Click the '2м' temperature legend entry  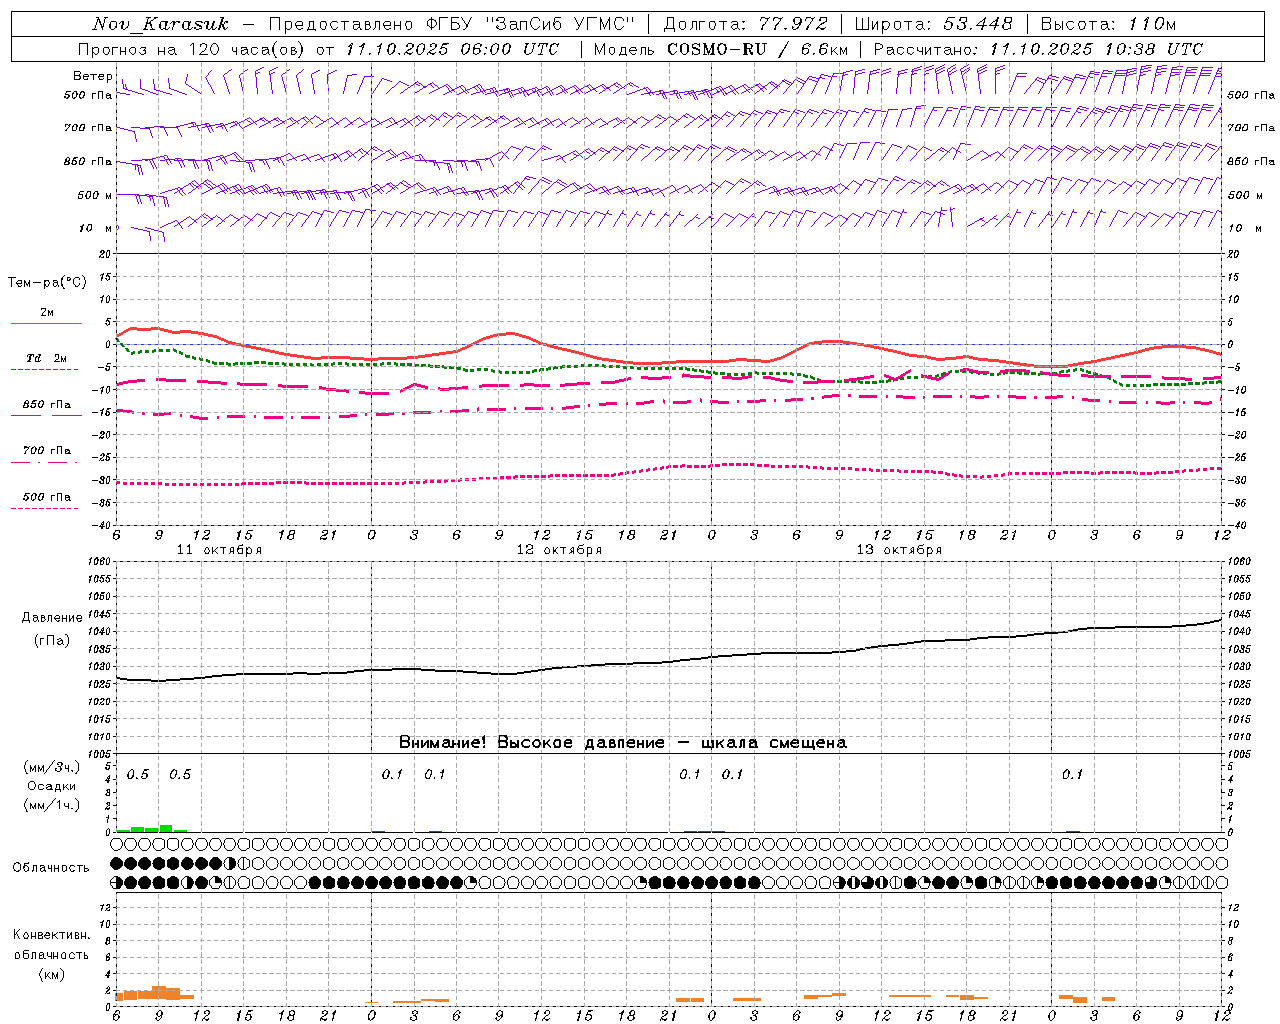47,312
